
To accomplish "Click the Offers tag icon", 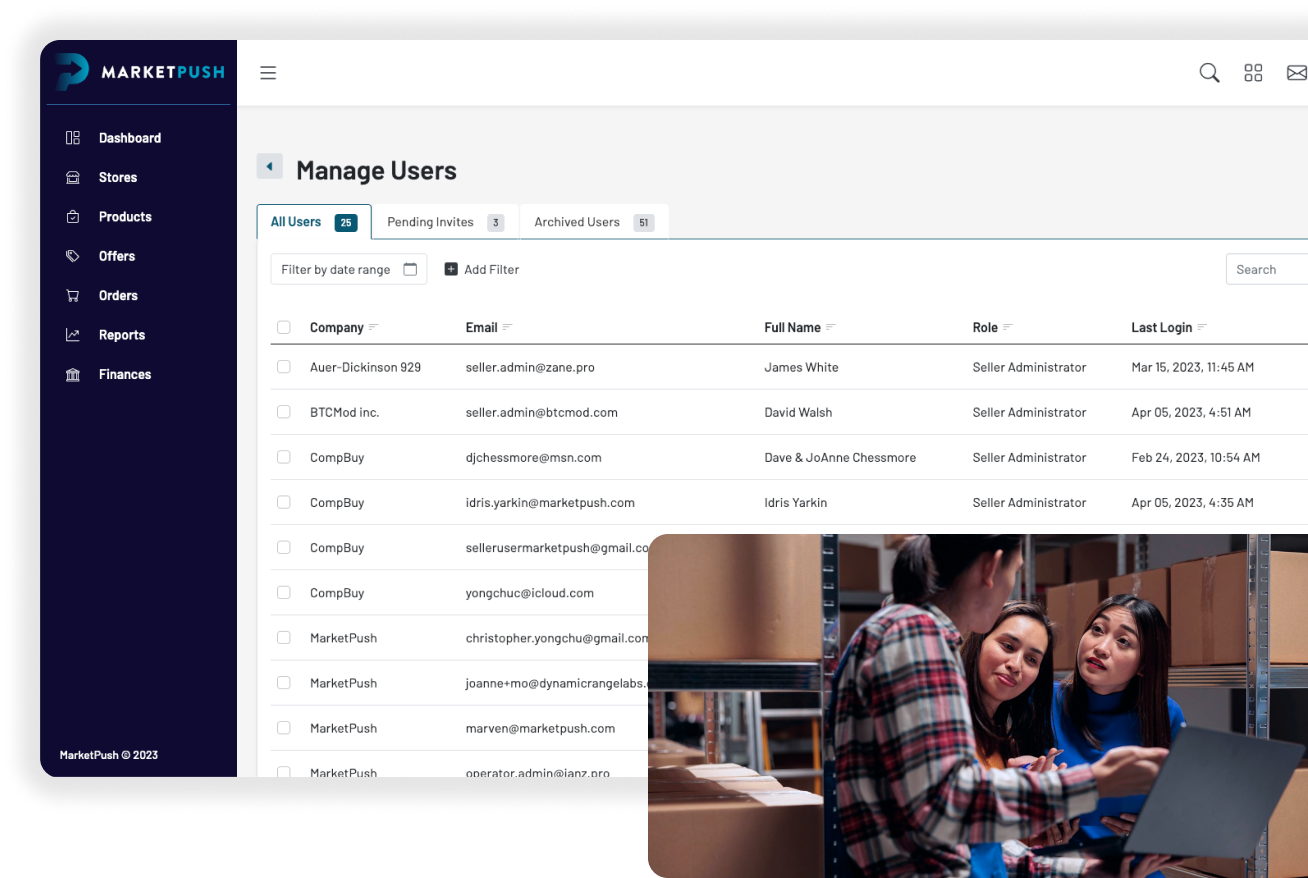I will point(73,256).
